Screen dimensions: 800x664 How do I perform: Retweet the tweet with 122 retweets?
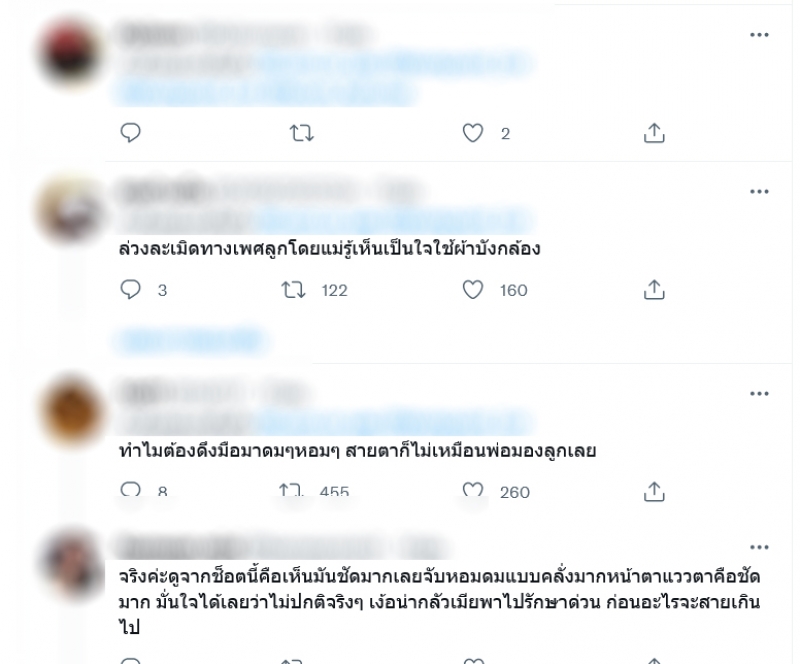[x=293, y=290]
